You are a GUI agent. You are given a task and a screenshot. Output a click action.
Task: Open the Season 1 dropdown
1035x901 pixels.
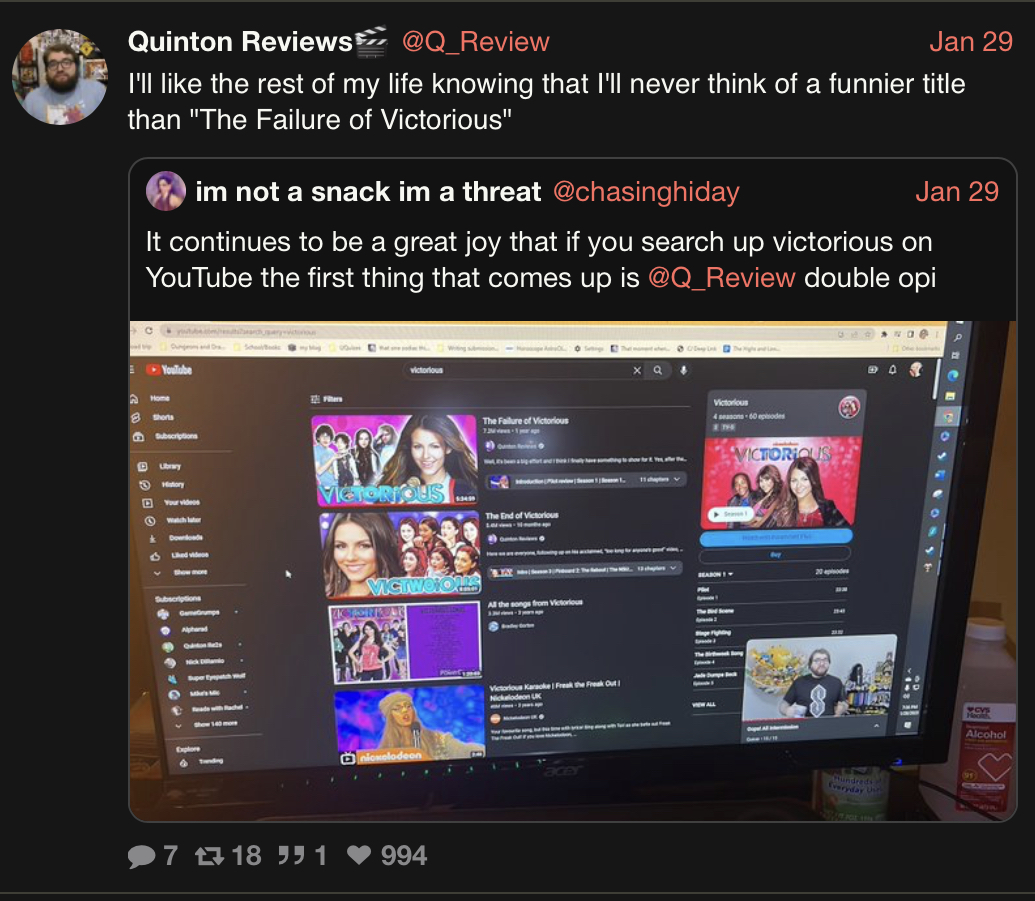[715, 574]
